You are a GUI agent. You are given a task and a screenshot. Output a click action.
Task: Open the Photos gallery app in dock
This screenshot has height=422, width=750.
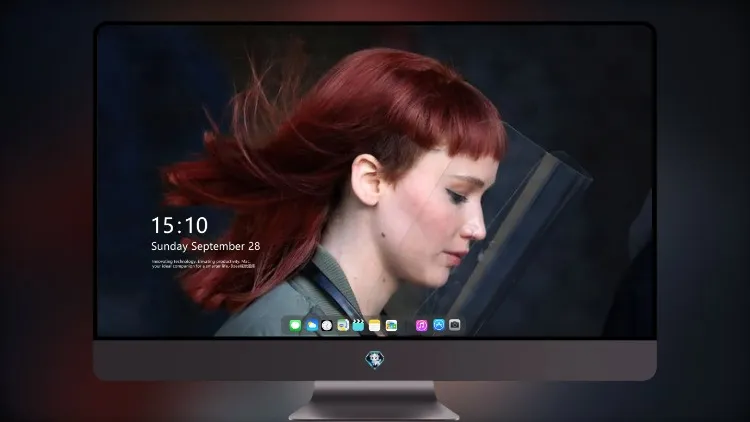[391, 326]
